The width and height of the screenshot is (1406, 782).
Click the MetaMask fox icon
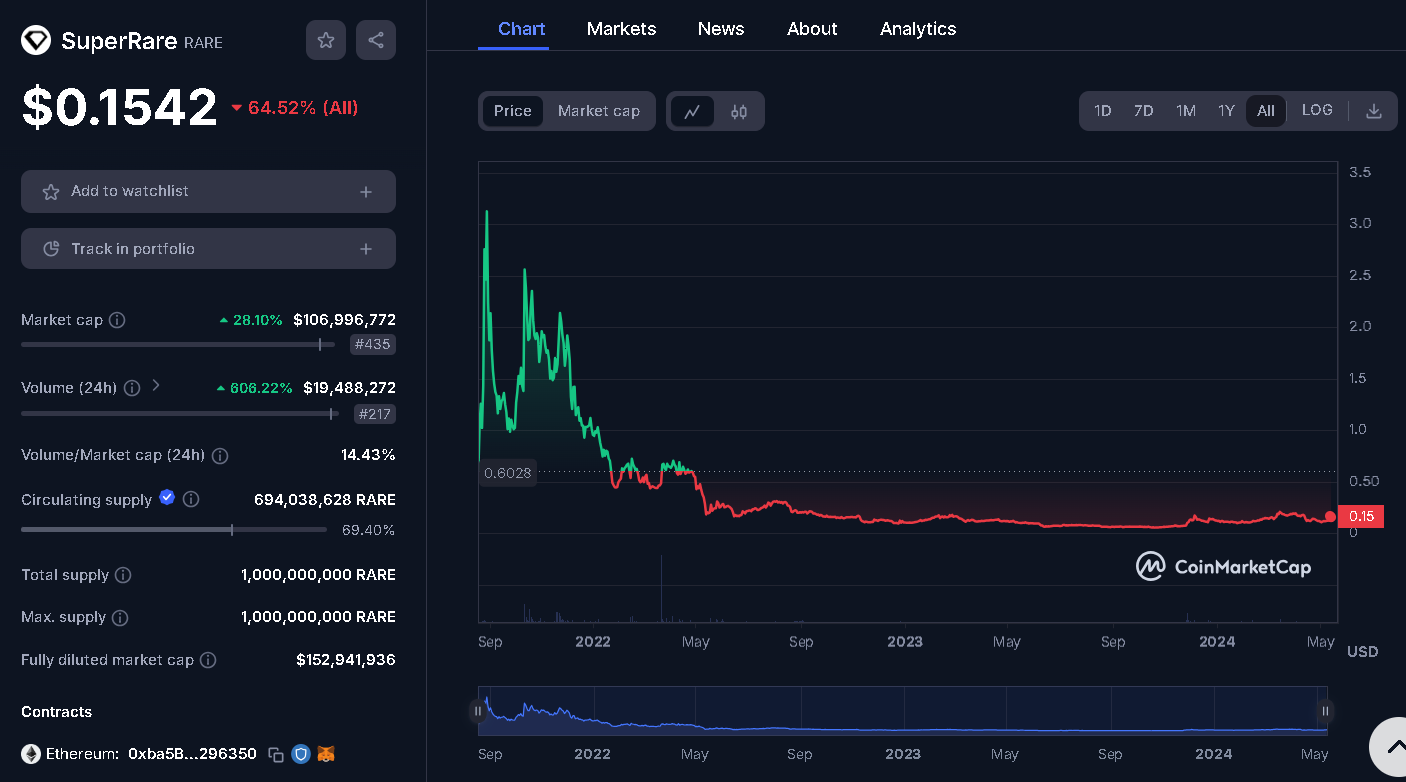326,754
